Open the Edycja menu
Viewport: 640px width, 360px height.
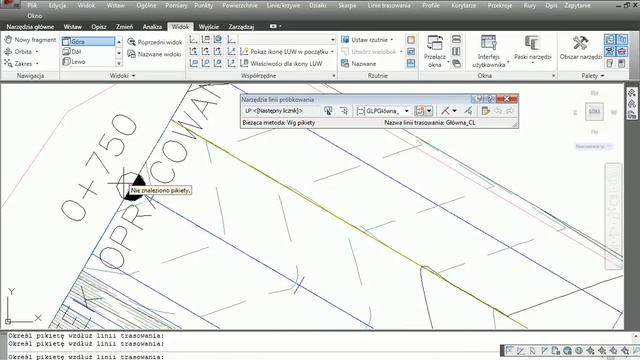(x=57, y=5)
